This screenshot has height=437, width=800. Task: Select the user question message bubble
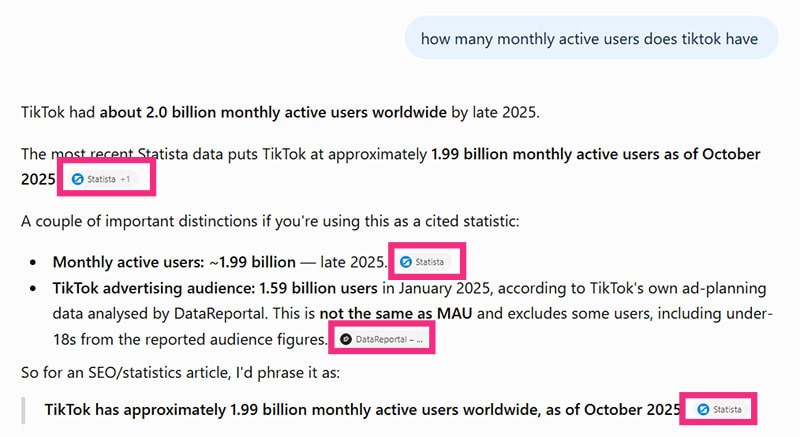(x=591, y=38)
